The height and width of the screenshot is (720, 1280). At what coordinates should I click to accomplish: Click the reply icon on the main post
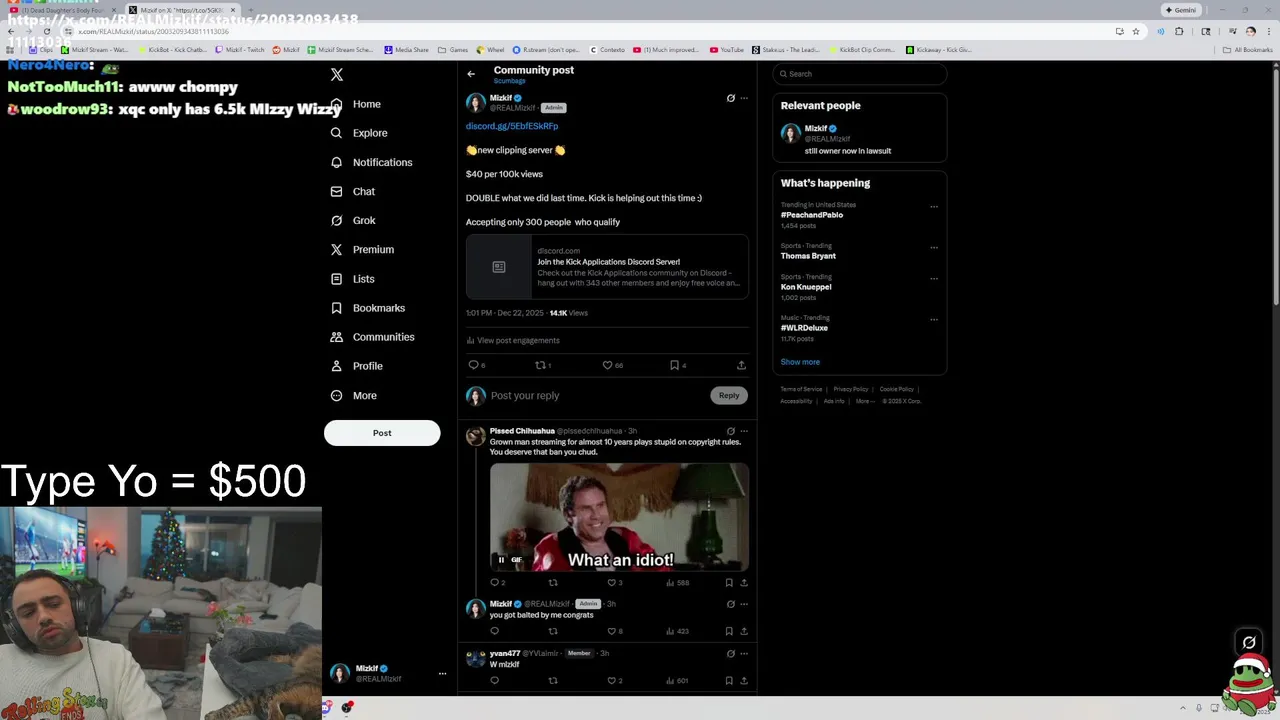473,365
